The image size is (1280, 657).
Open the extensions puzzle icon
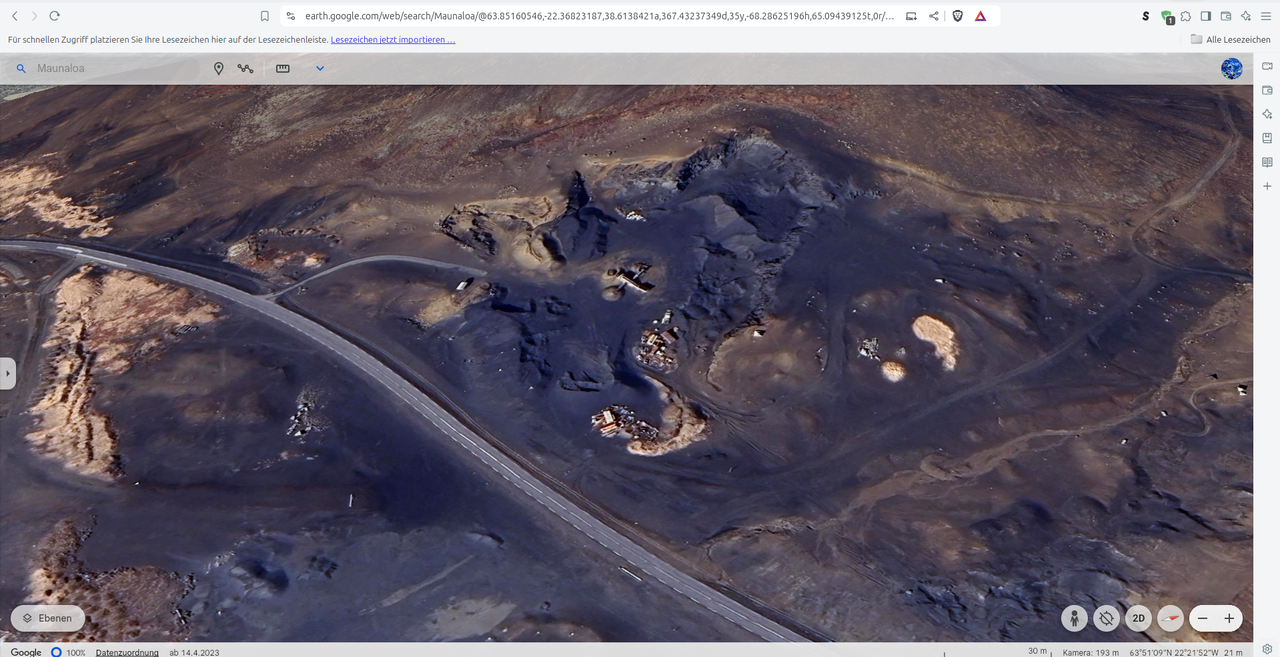click(1186, 16)
